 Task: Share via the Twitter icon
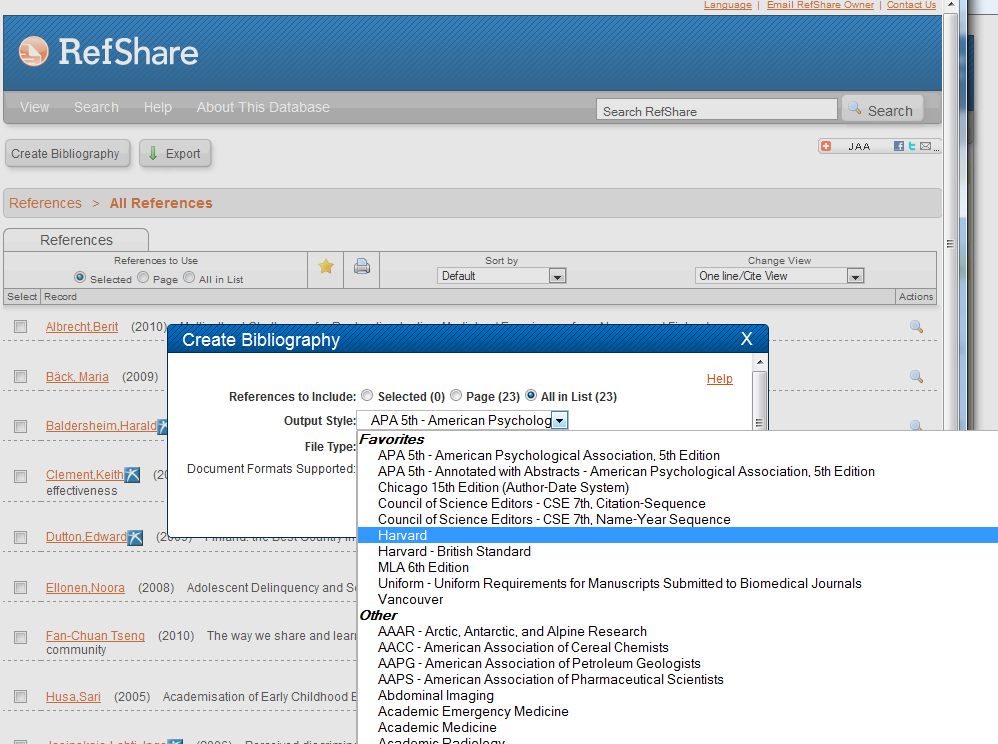click(912, 146)
